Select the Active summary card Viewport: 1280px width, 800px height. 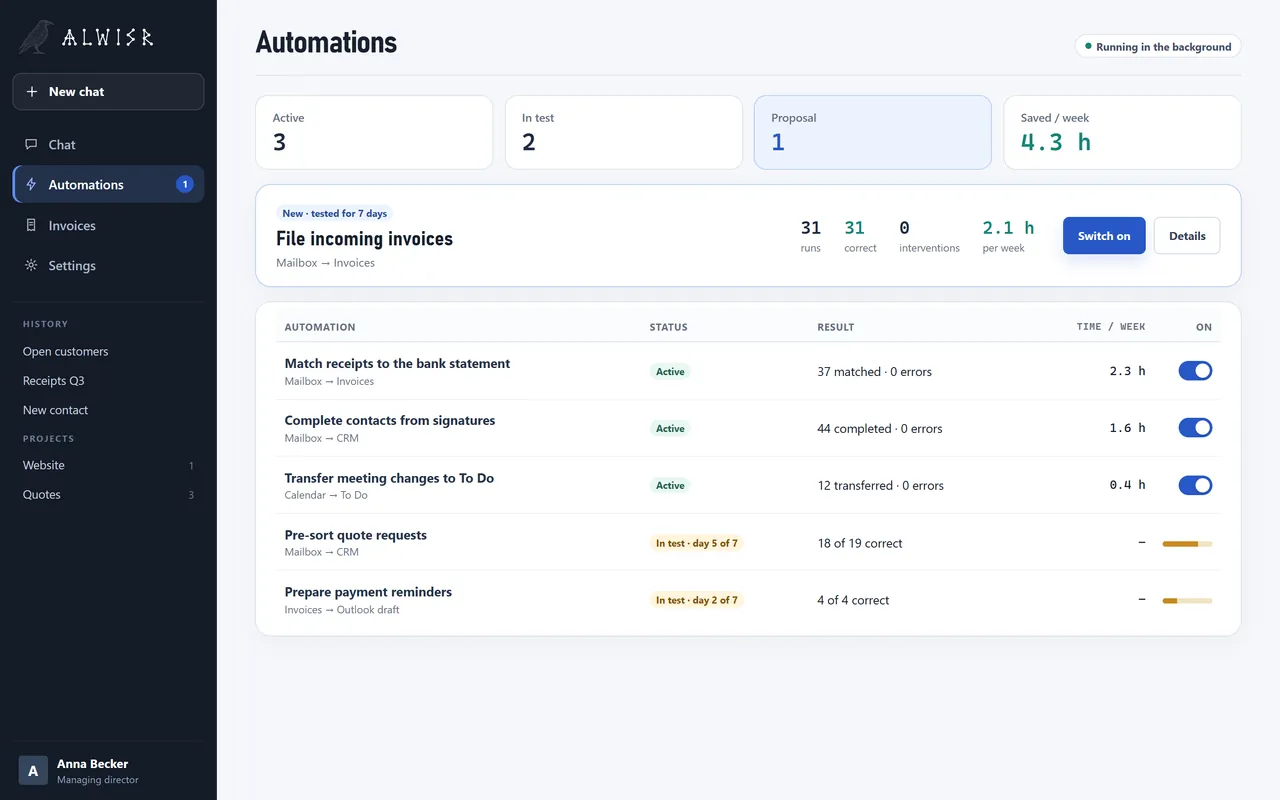click(374, 132)
